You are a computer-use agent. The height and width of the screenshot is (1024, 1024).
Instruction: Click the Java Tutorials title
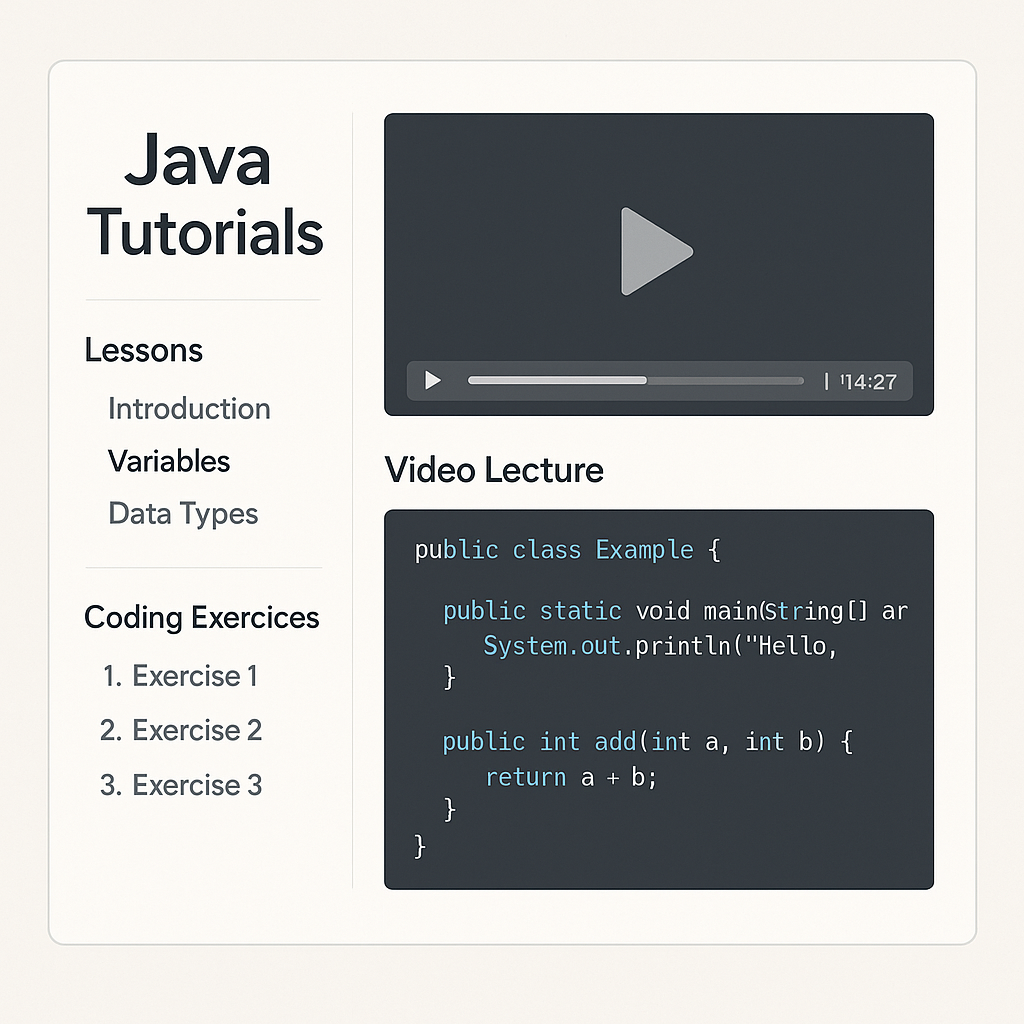pos(205,196)
